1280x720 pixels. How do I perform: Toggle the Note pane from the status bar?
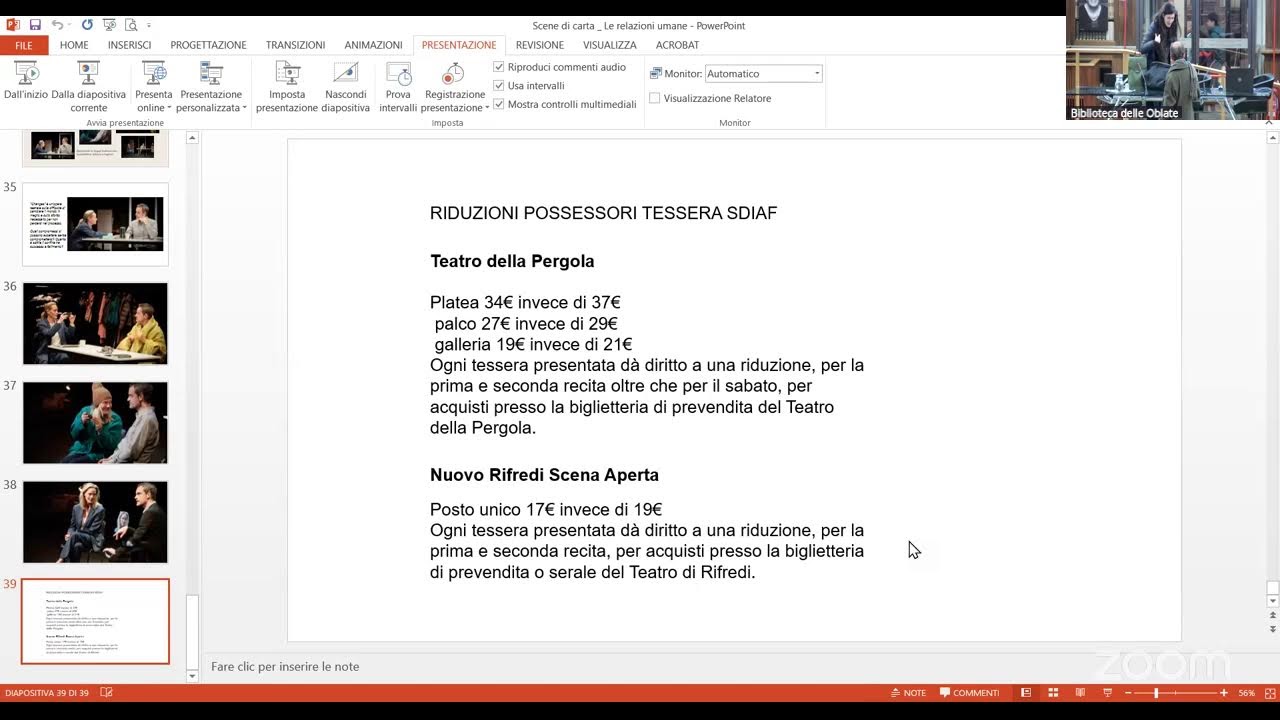tap(908, 693)
